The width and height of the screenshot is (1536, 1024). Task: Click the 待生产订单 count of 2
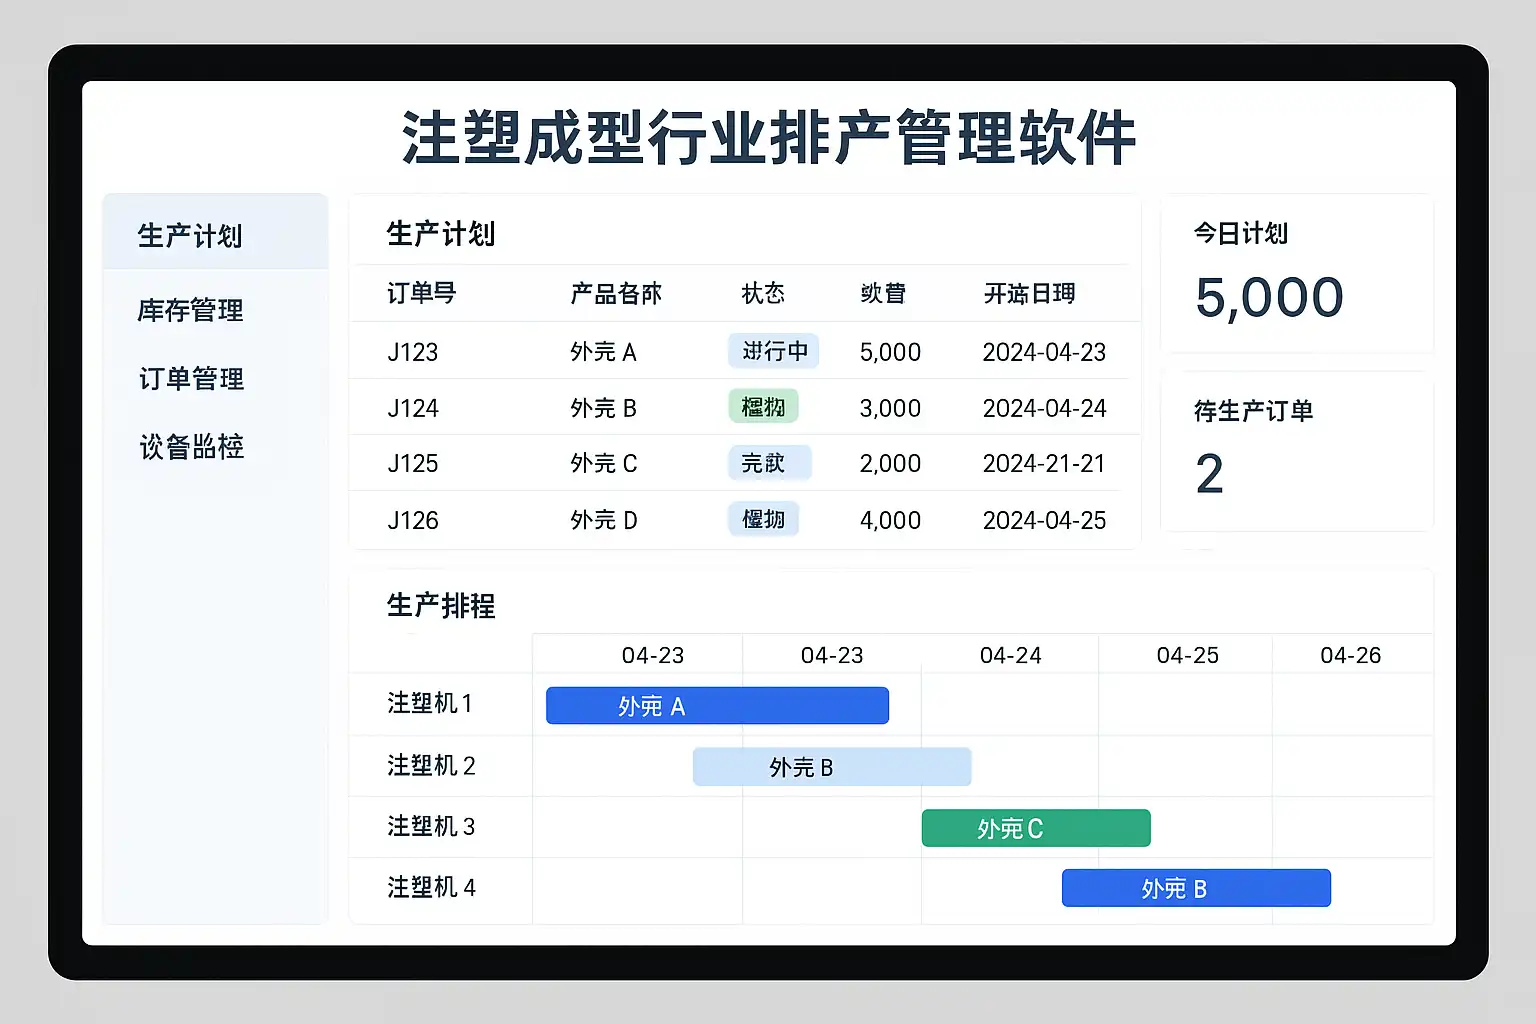point(1209,474)
